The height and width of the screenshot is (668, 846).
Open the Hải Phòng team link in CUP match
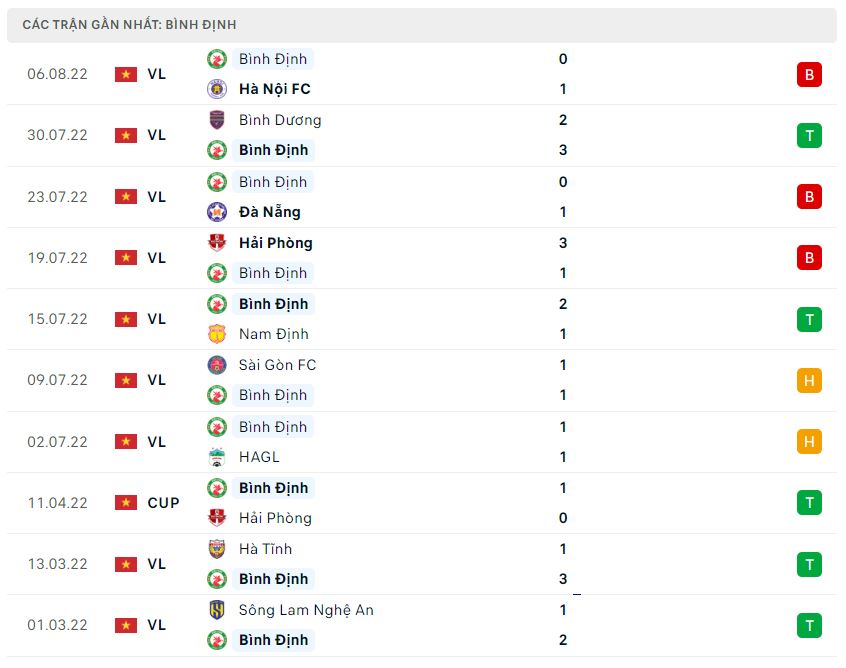(x=275, y=518)
